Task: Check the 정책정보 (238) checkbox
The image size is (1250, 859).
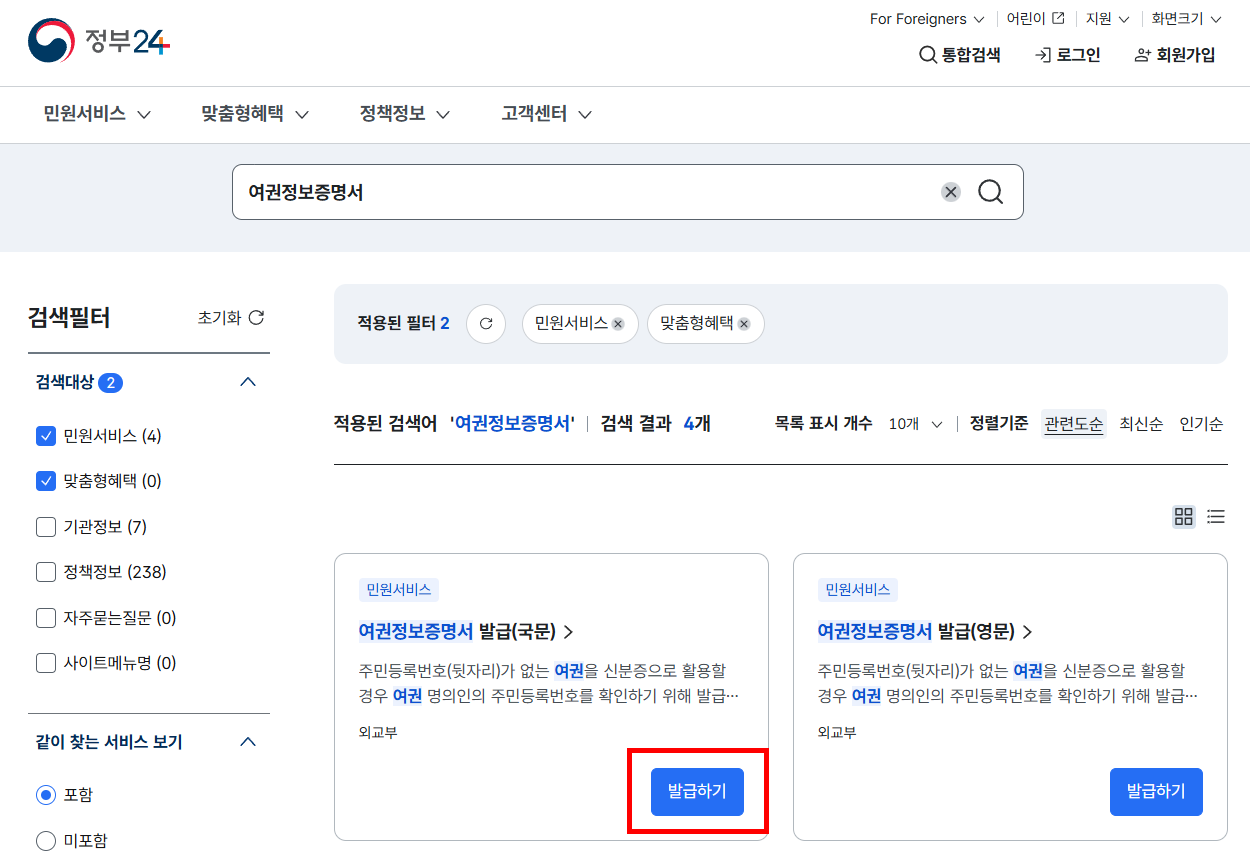Action: (x=46, y=572)
